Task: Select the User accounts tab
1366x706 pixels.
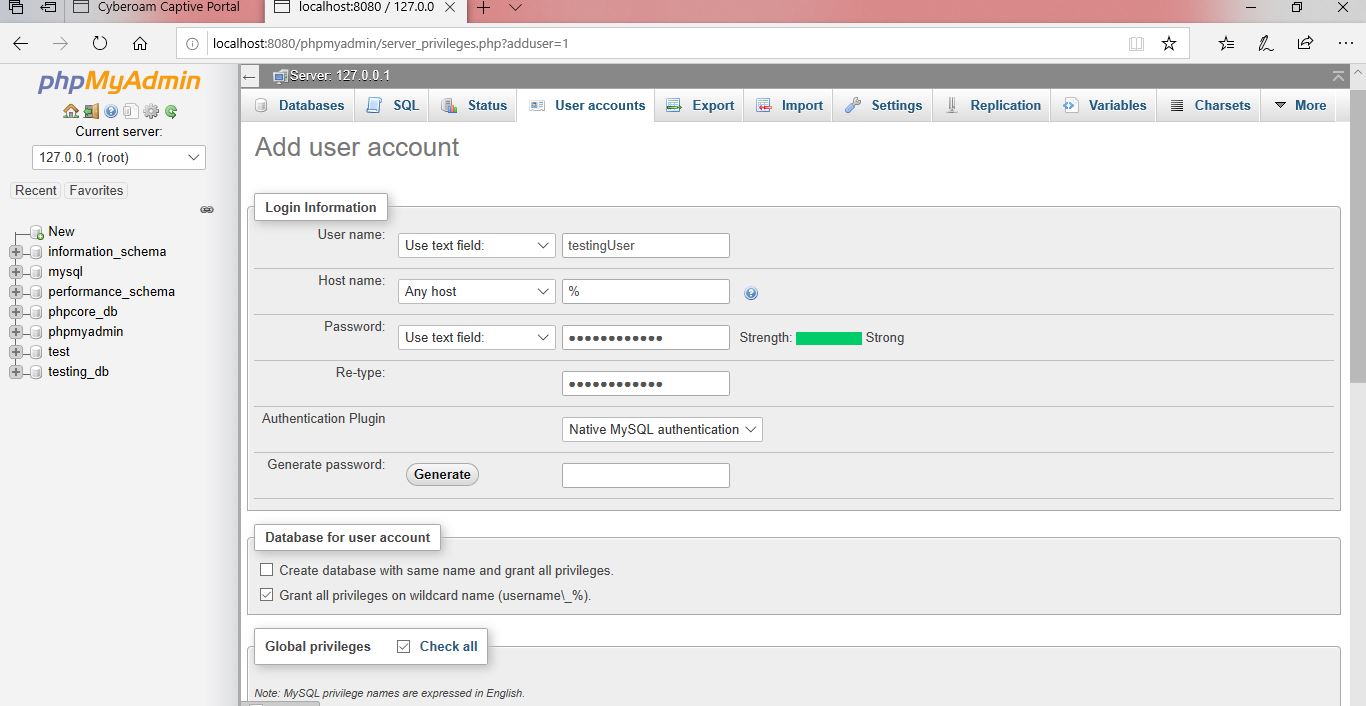Action: coord(586,106)
